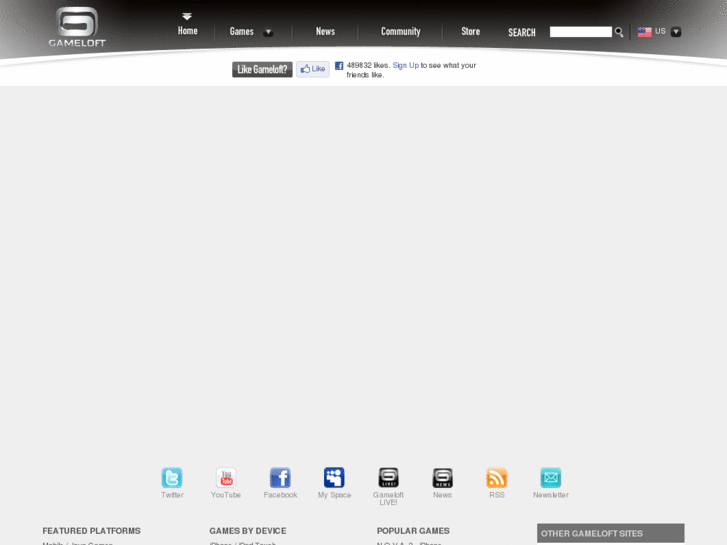The image size is (727, 545).
Task: Go to the Home tab
Action: coord(187,31)
